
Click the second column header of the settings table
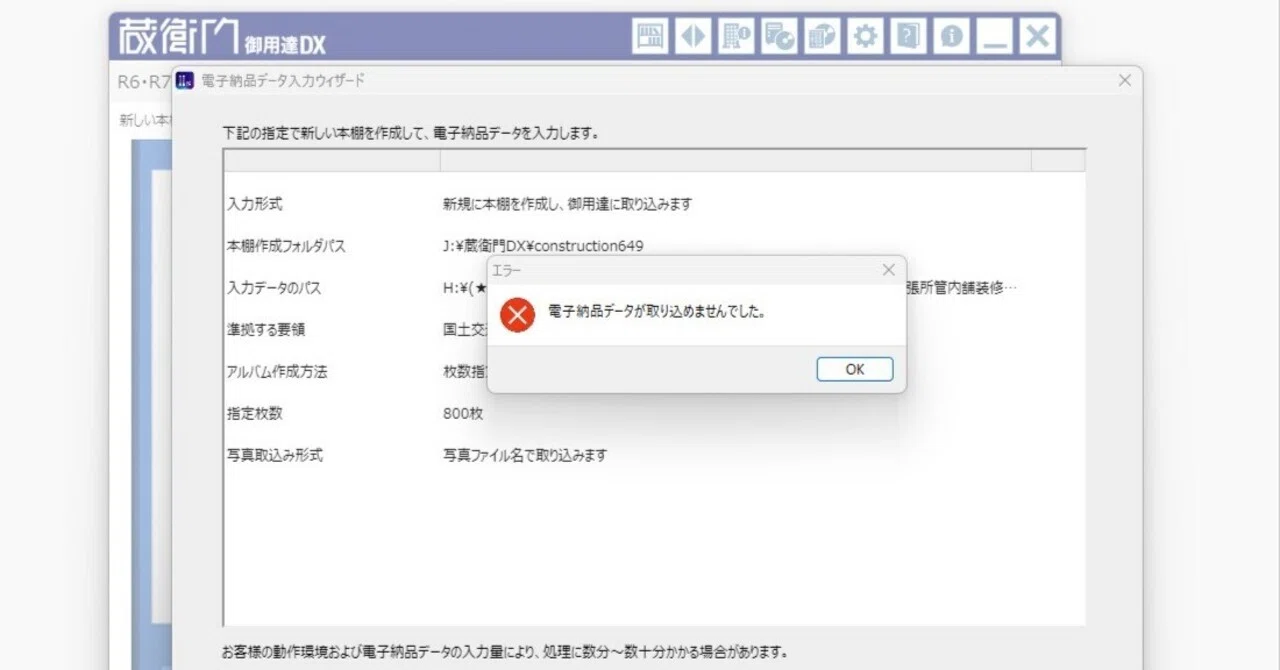pos(736,161)
